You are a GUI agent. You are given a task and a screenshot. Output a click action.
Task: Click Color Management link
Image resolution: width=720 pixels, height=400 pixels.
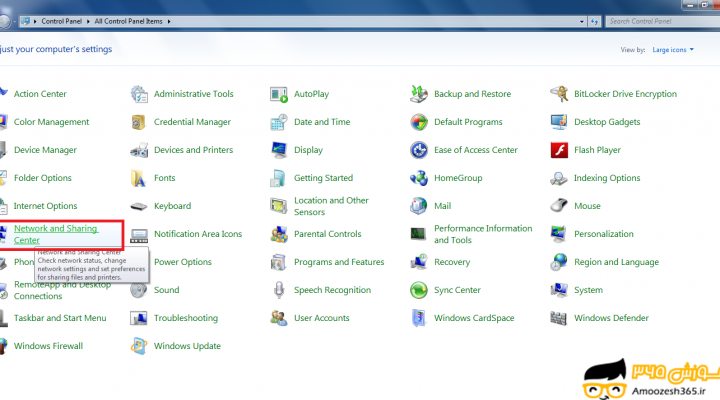point(51,122)
